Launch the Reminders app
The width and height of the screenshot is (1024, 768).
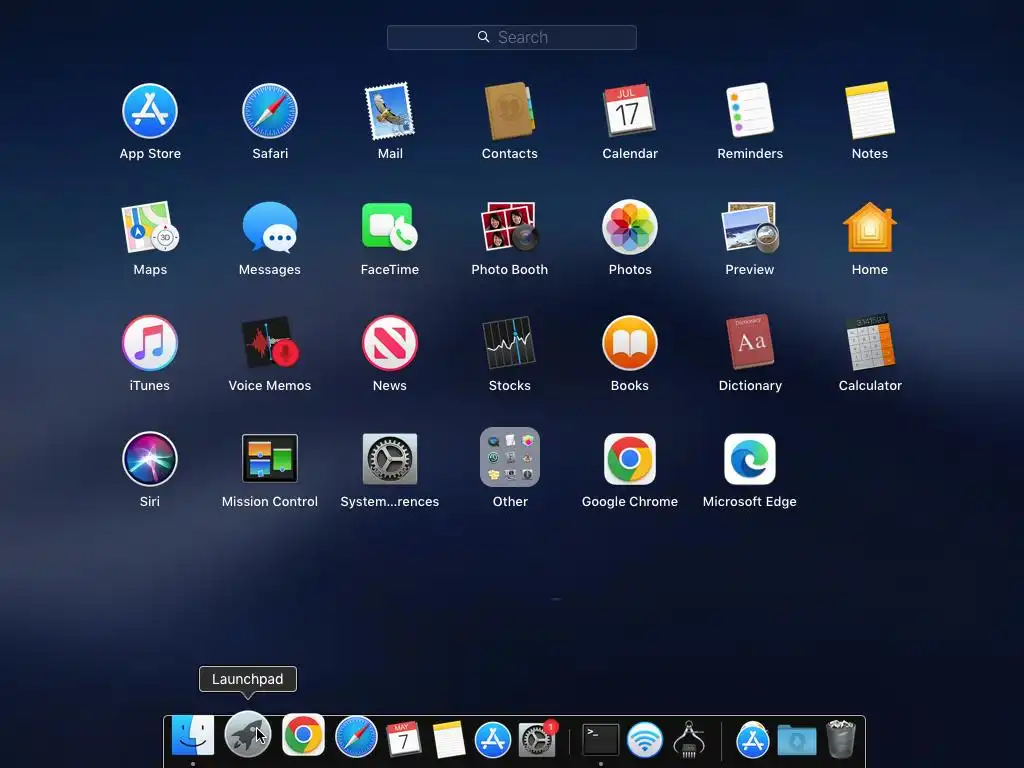[x=750, y=110]
